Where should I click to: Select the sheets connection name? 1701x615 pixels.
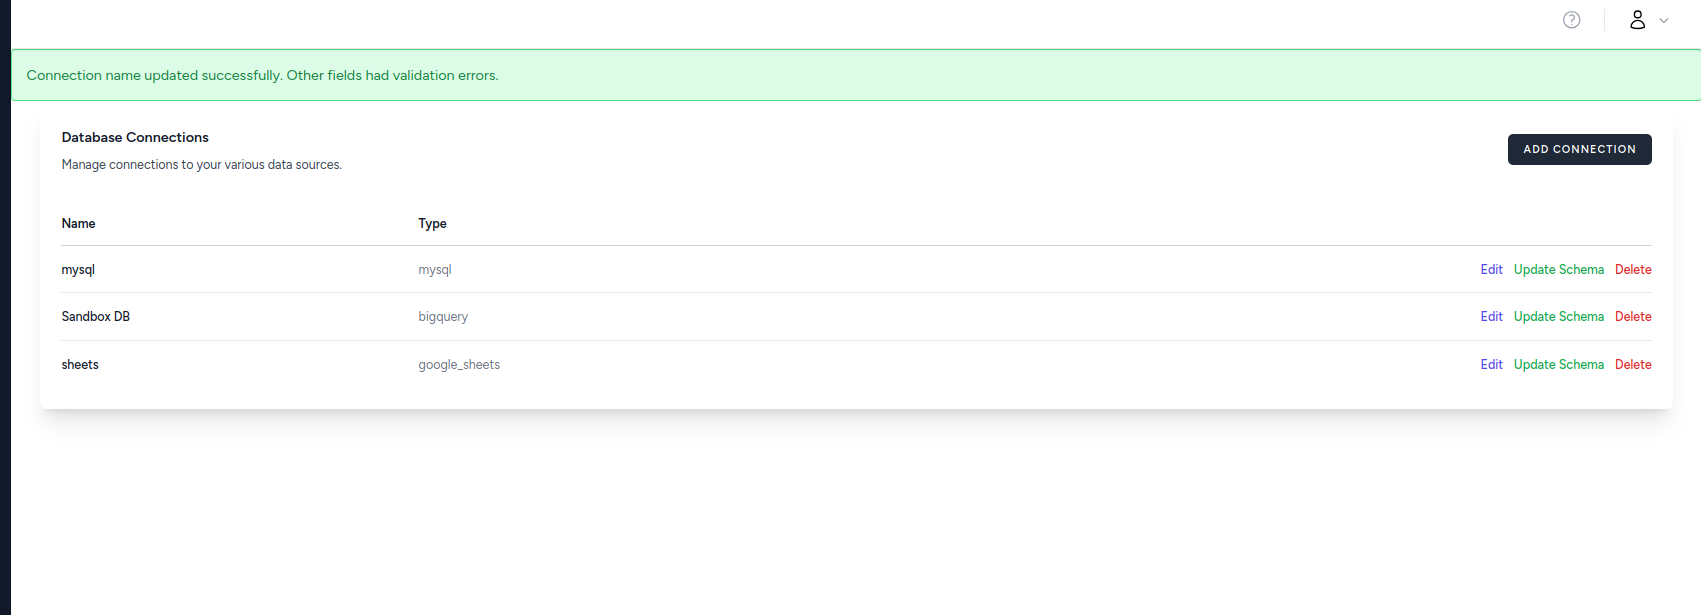point(80,365)
